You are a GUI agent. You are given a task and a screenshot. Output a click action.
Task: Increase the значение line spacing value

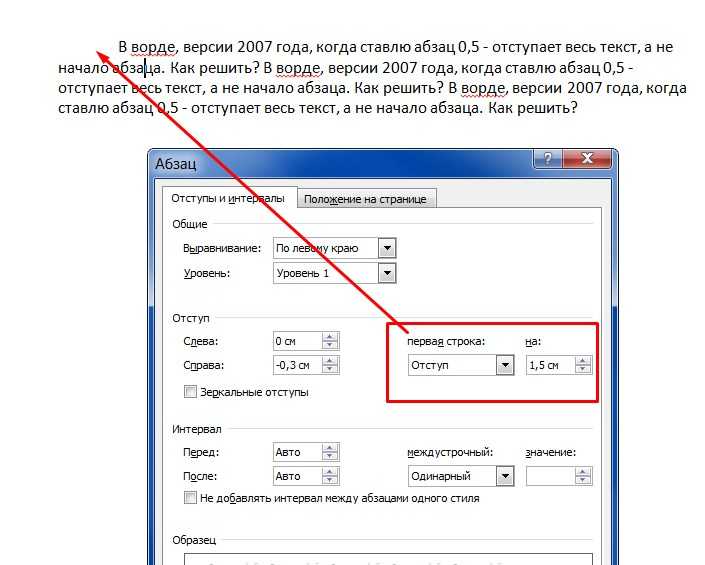coord(583,472)
